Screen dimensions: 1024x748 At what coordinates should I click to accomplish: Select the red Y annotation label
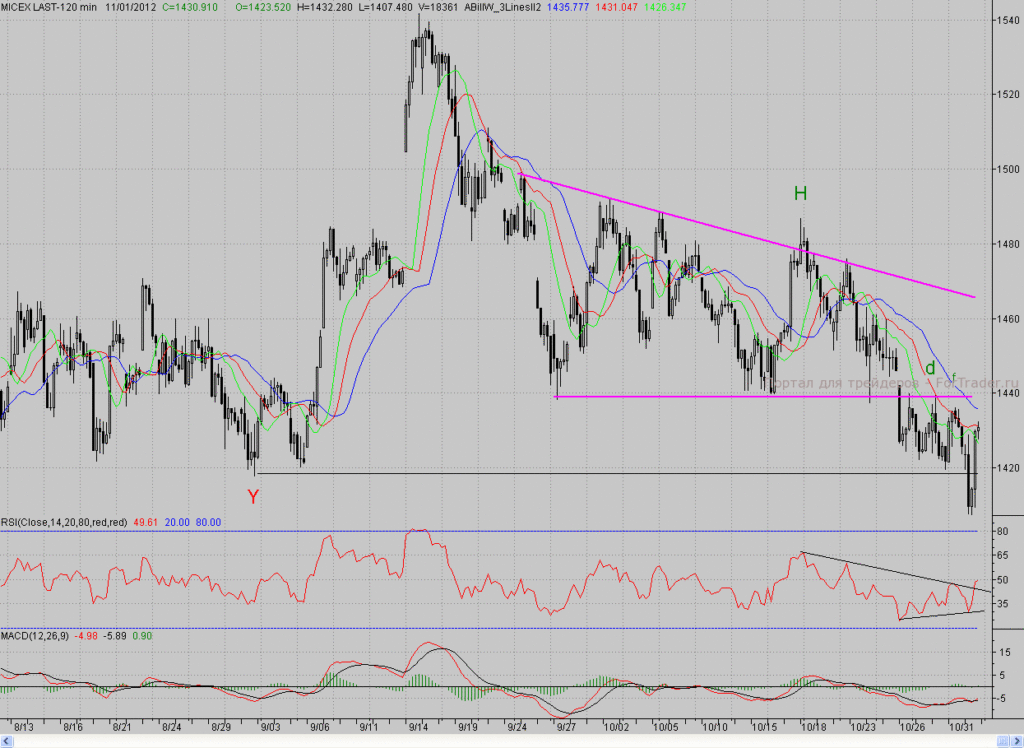pos(253,497)
